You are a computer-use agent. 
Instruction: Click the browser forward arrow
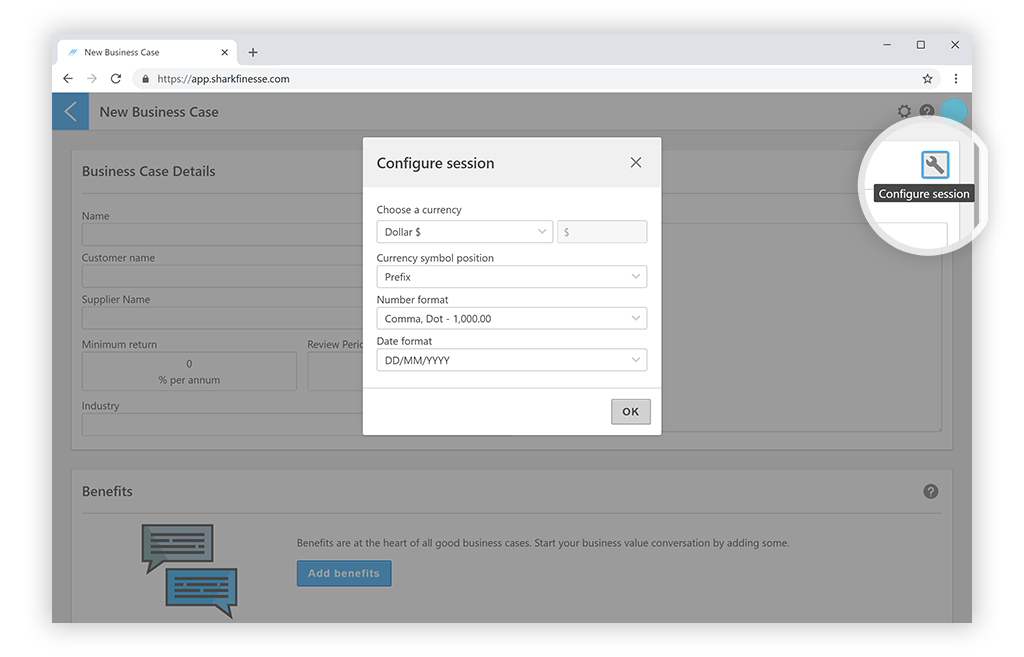click(91, 78)
